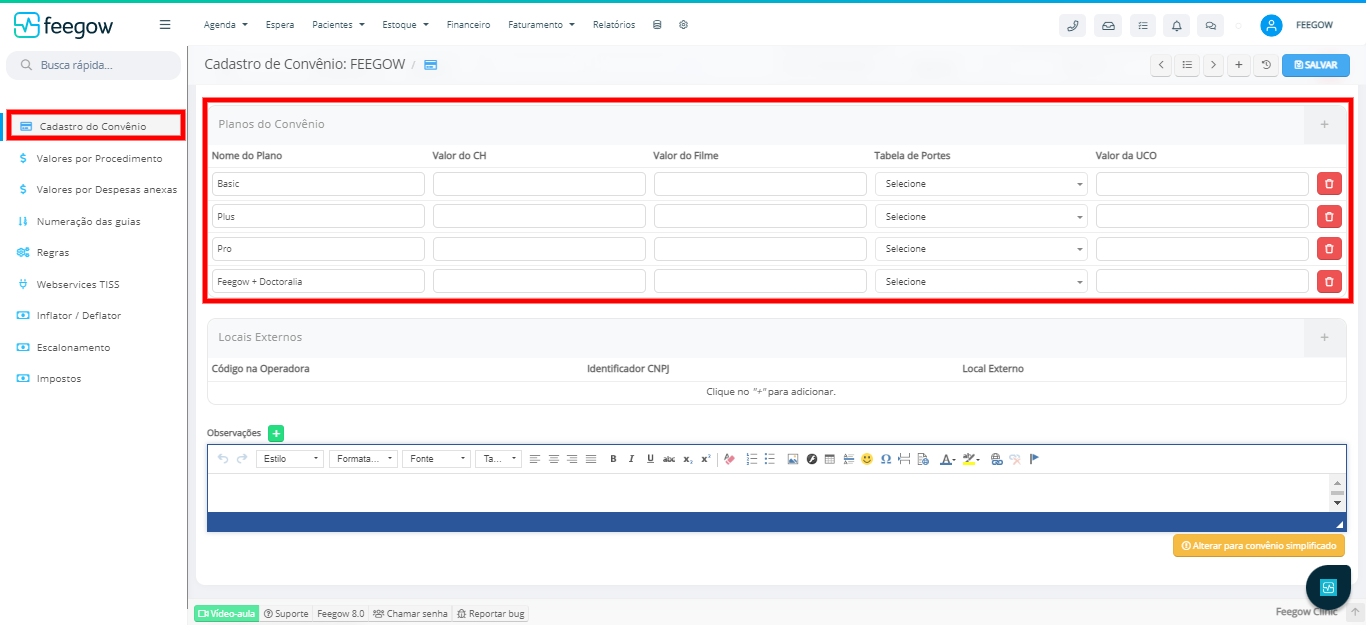The height and width of the screenshot is (625, 1366).
Task: Open Numeração das guias in sidebar
Action: [x=88, y=221]
